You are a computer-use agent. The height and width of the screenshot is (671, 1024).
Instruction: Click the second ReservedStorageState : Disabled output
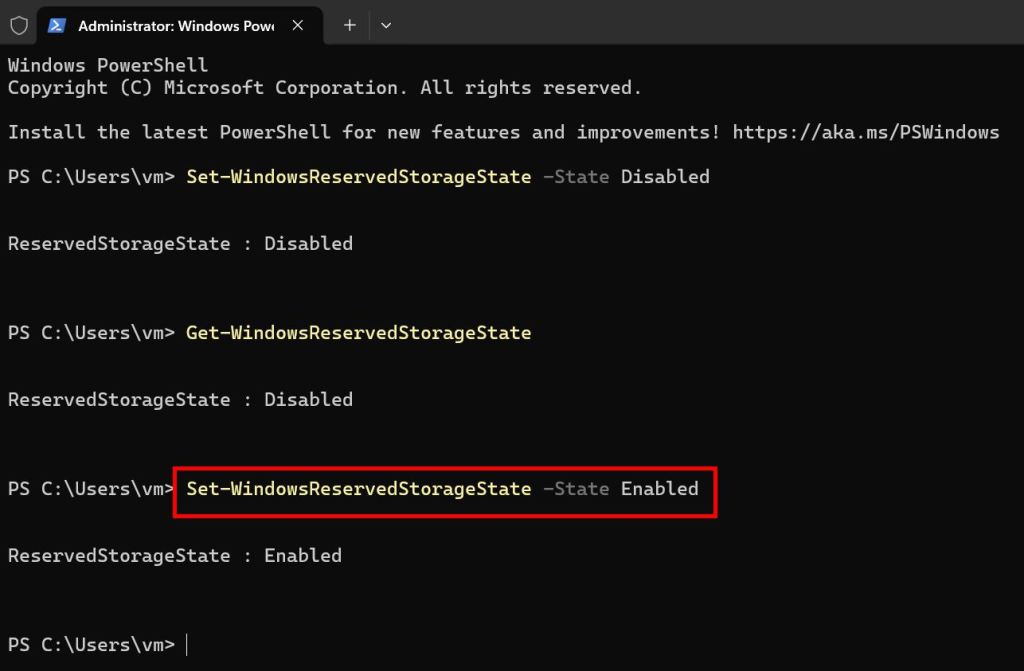(x=180, y=400)
